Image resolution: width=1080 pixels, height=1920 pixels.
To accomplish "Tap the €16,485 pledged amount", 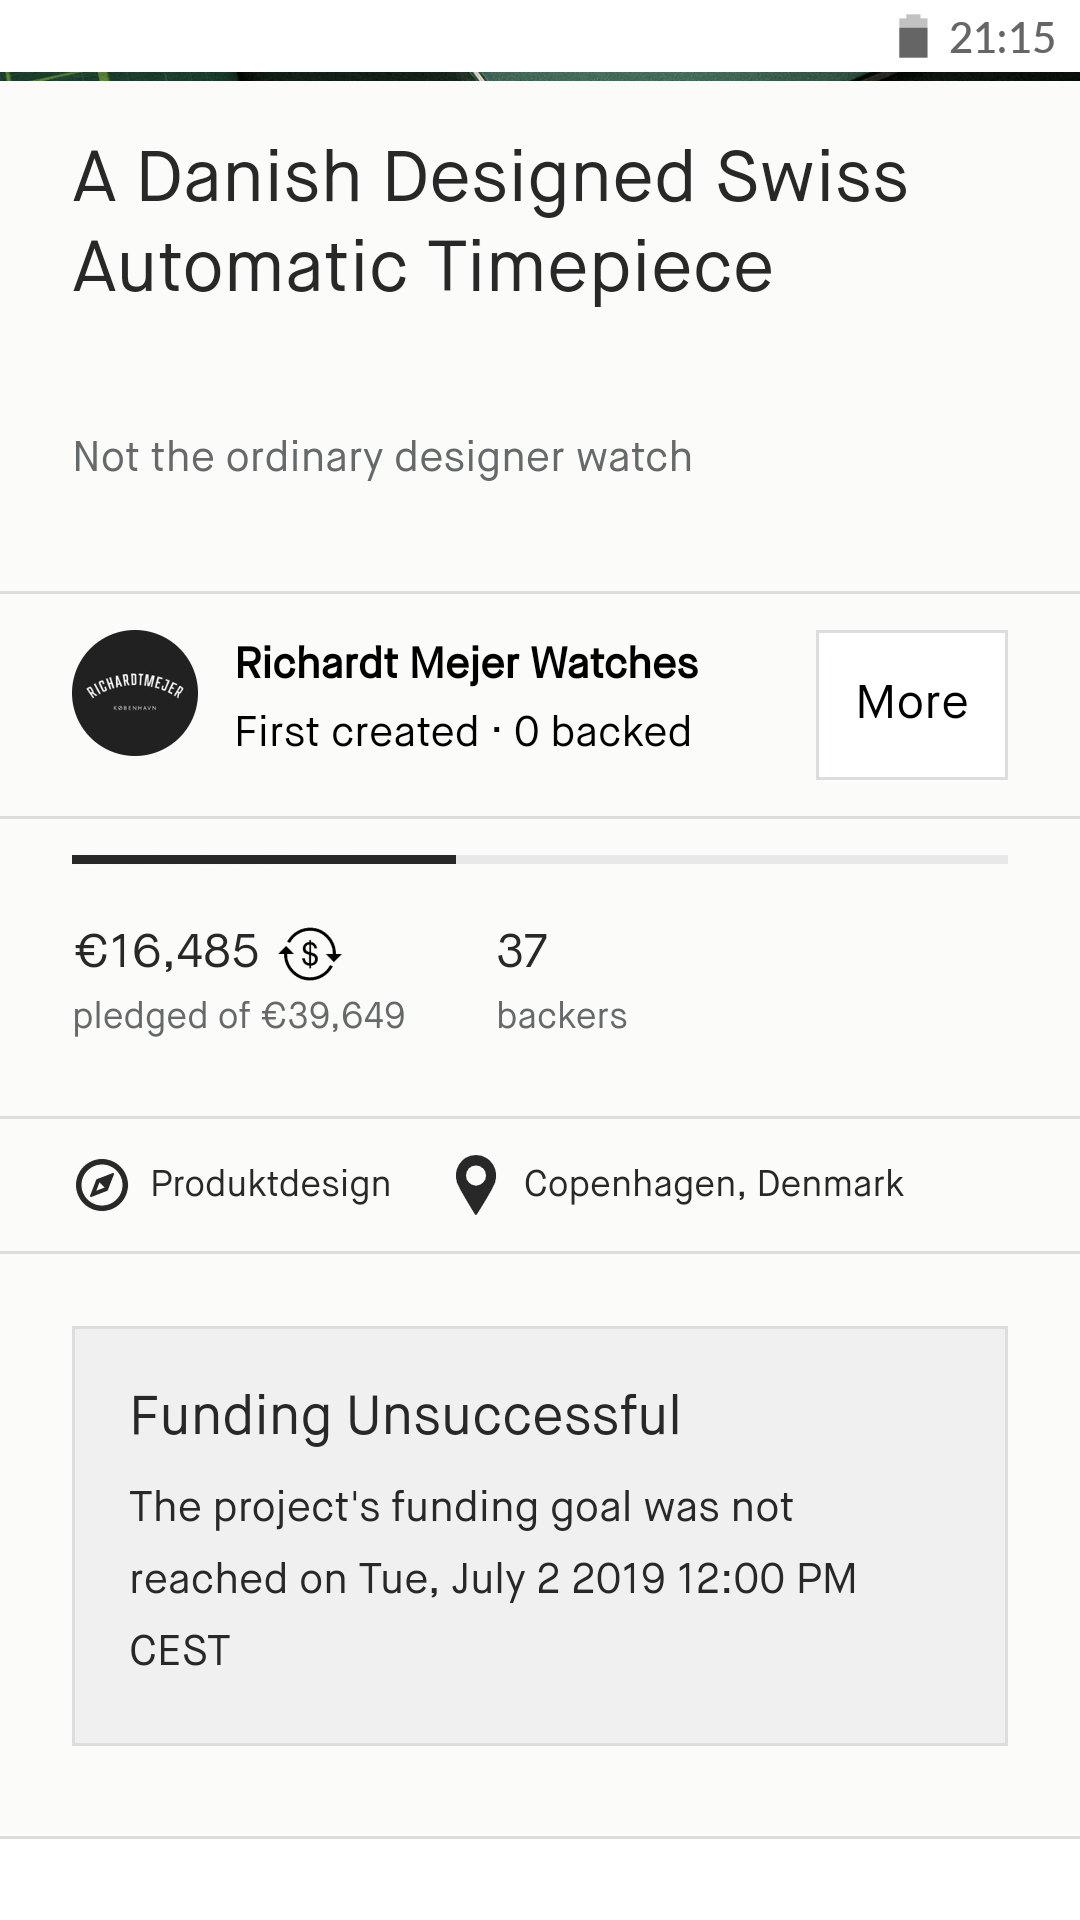I will (166, 951).
